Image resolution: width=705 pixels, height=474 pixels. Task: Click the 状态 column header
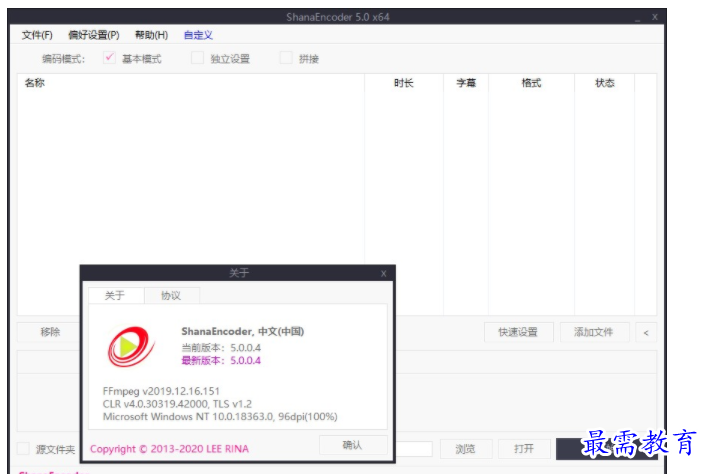[604, 83]
